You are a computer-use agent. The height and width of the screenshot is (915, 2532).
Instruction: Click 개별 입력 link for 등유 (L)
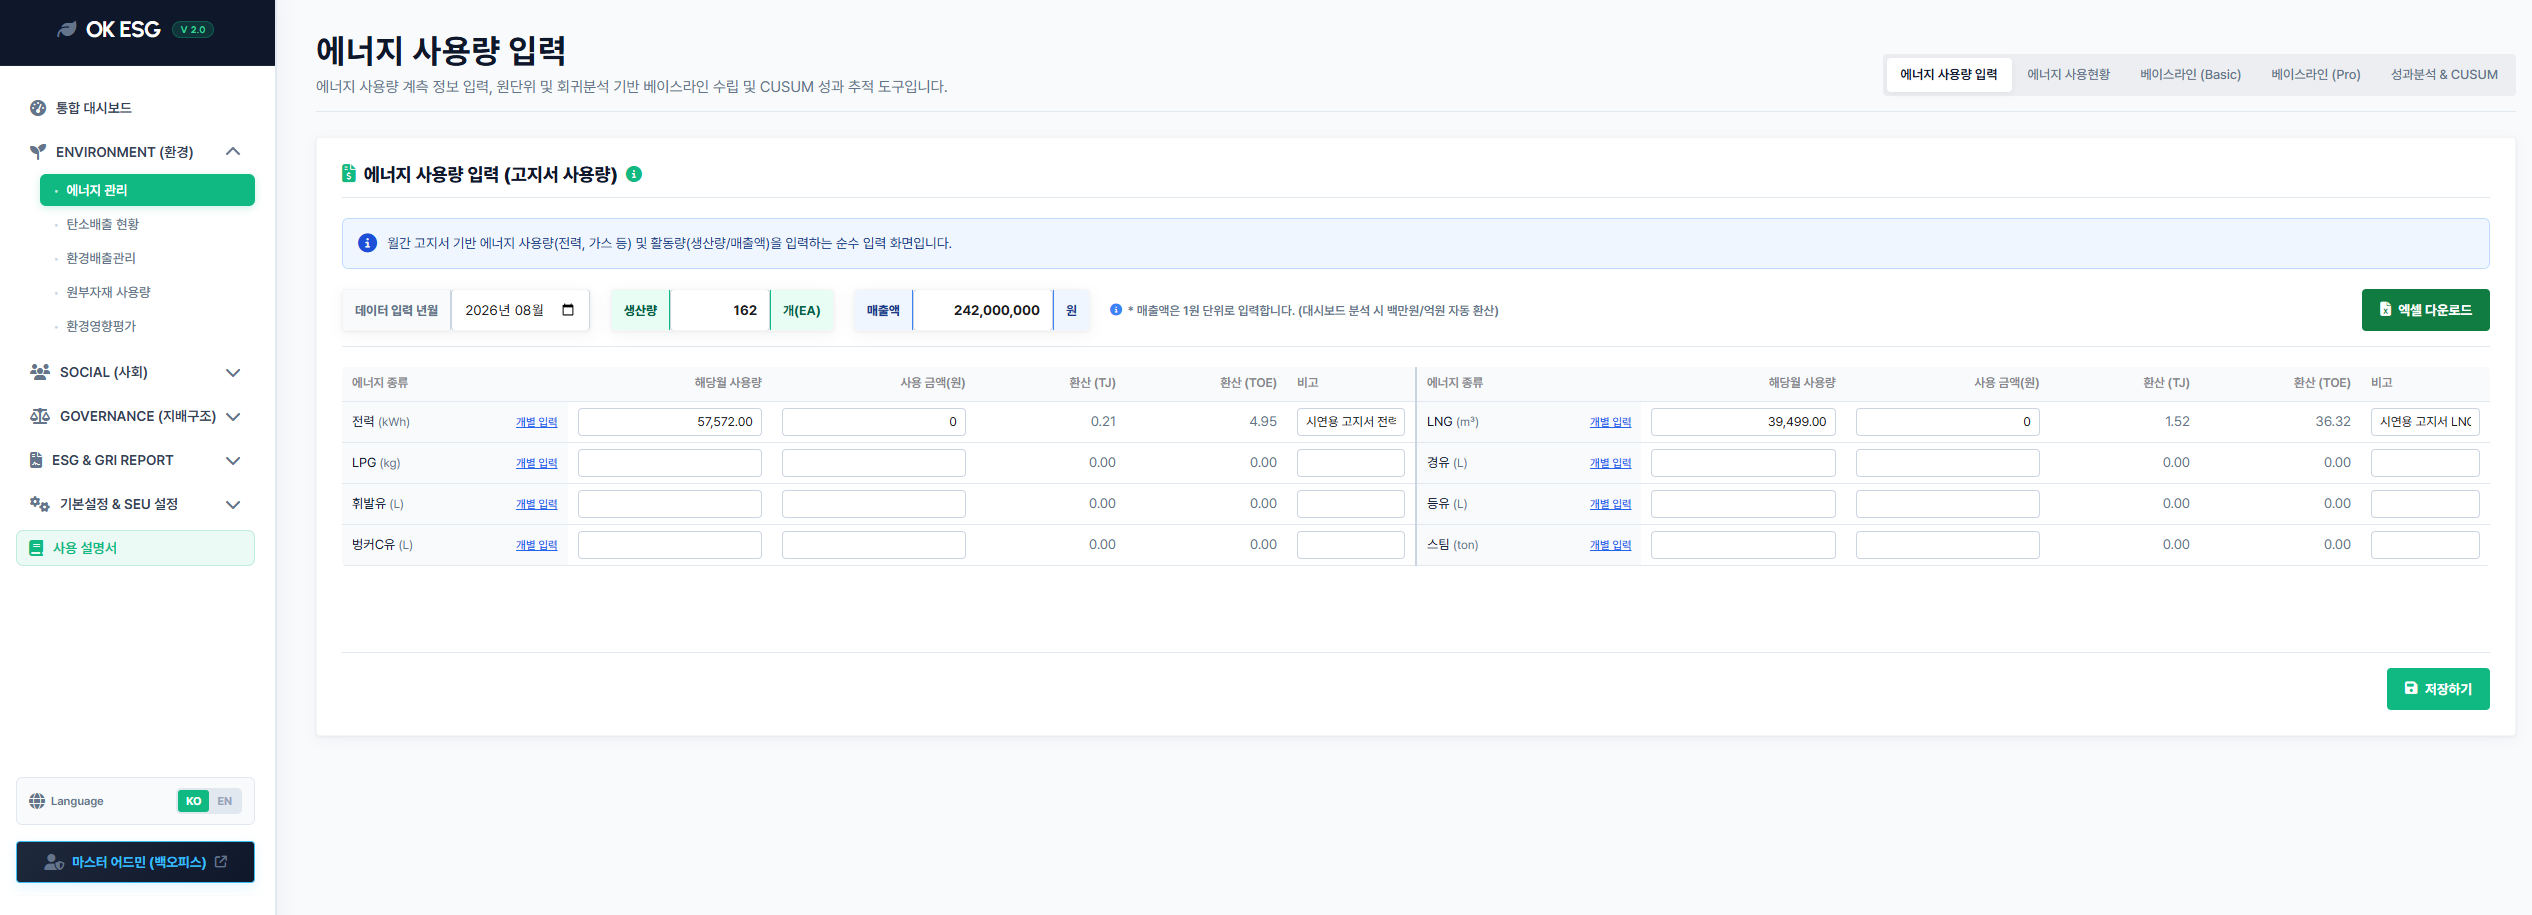[1610, 504]
